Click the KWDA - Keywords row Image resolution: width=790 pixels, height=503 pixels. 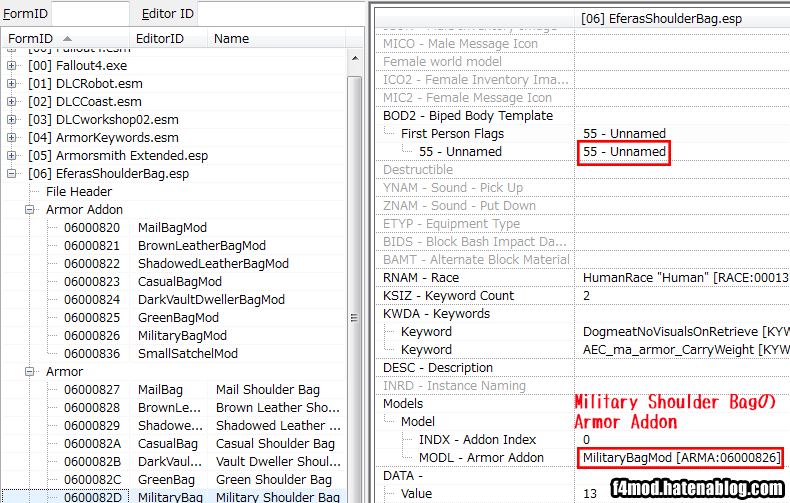pyautogui.click(x=436, y=314)
